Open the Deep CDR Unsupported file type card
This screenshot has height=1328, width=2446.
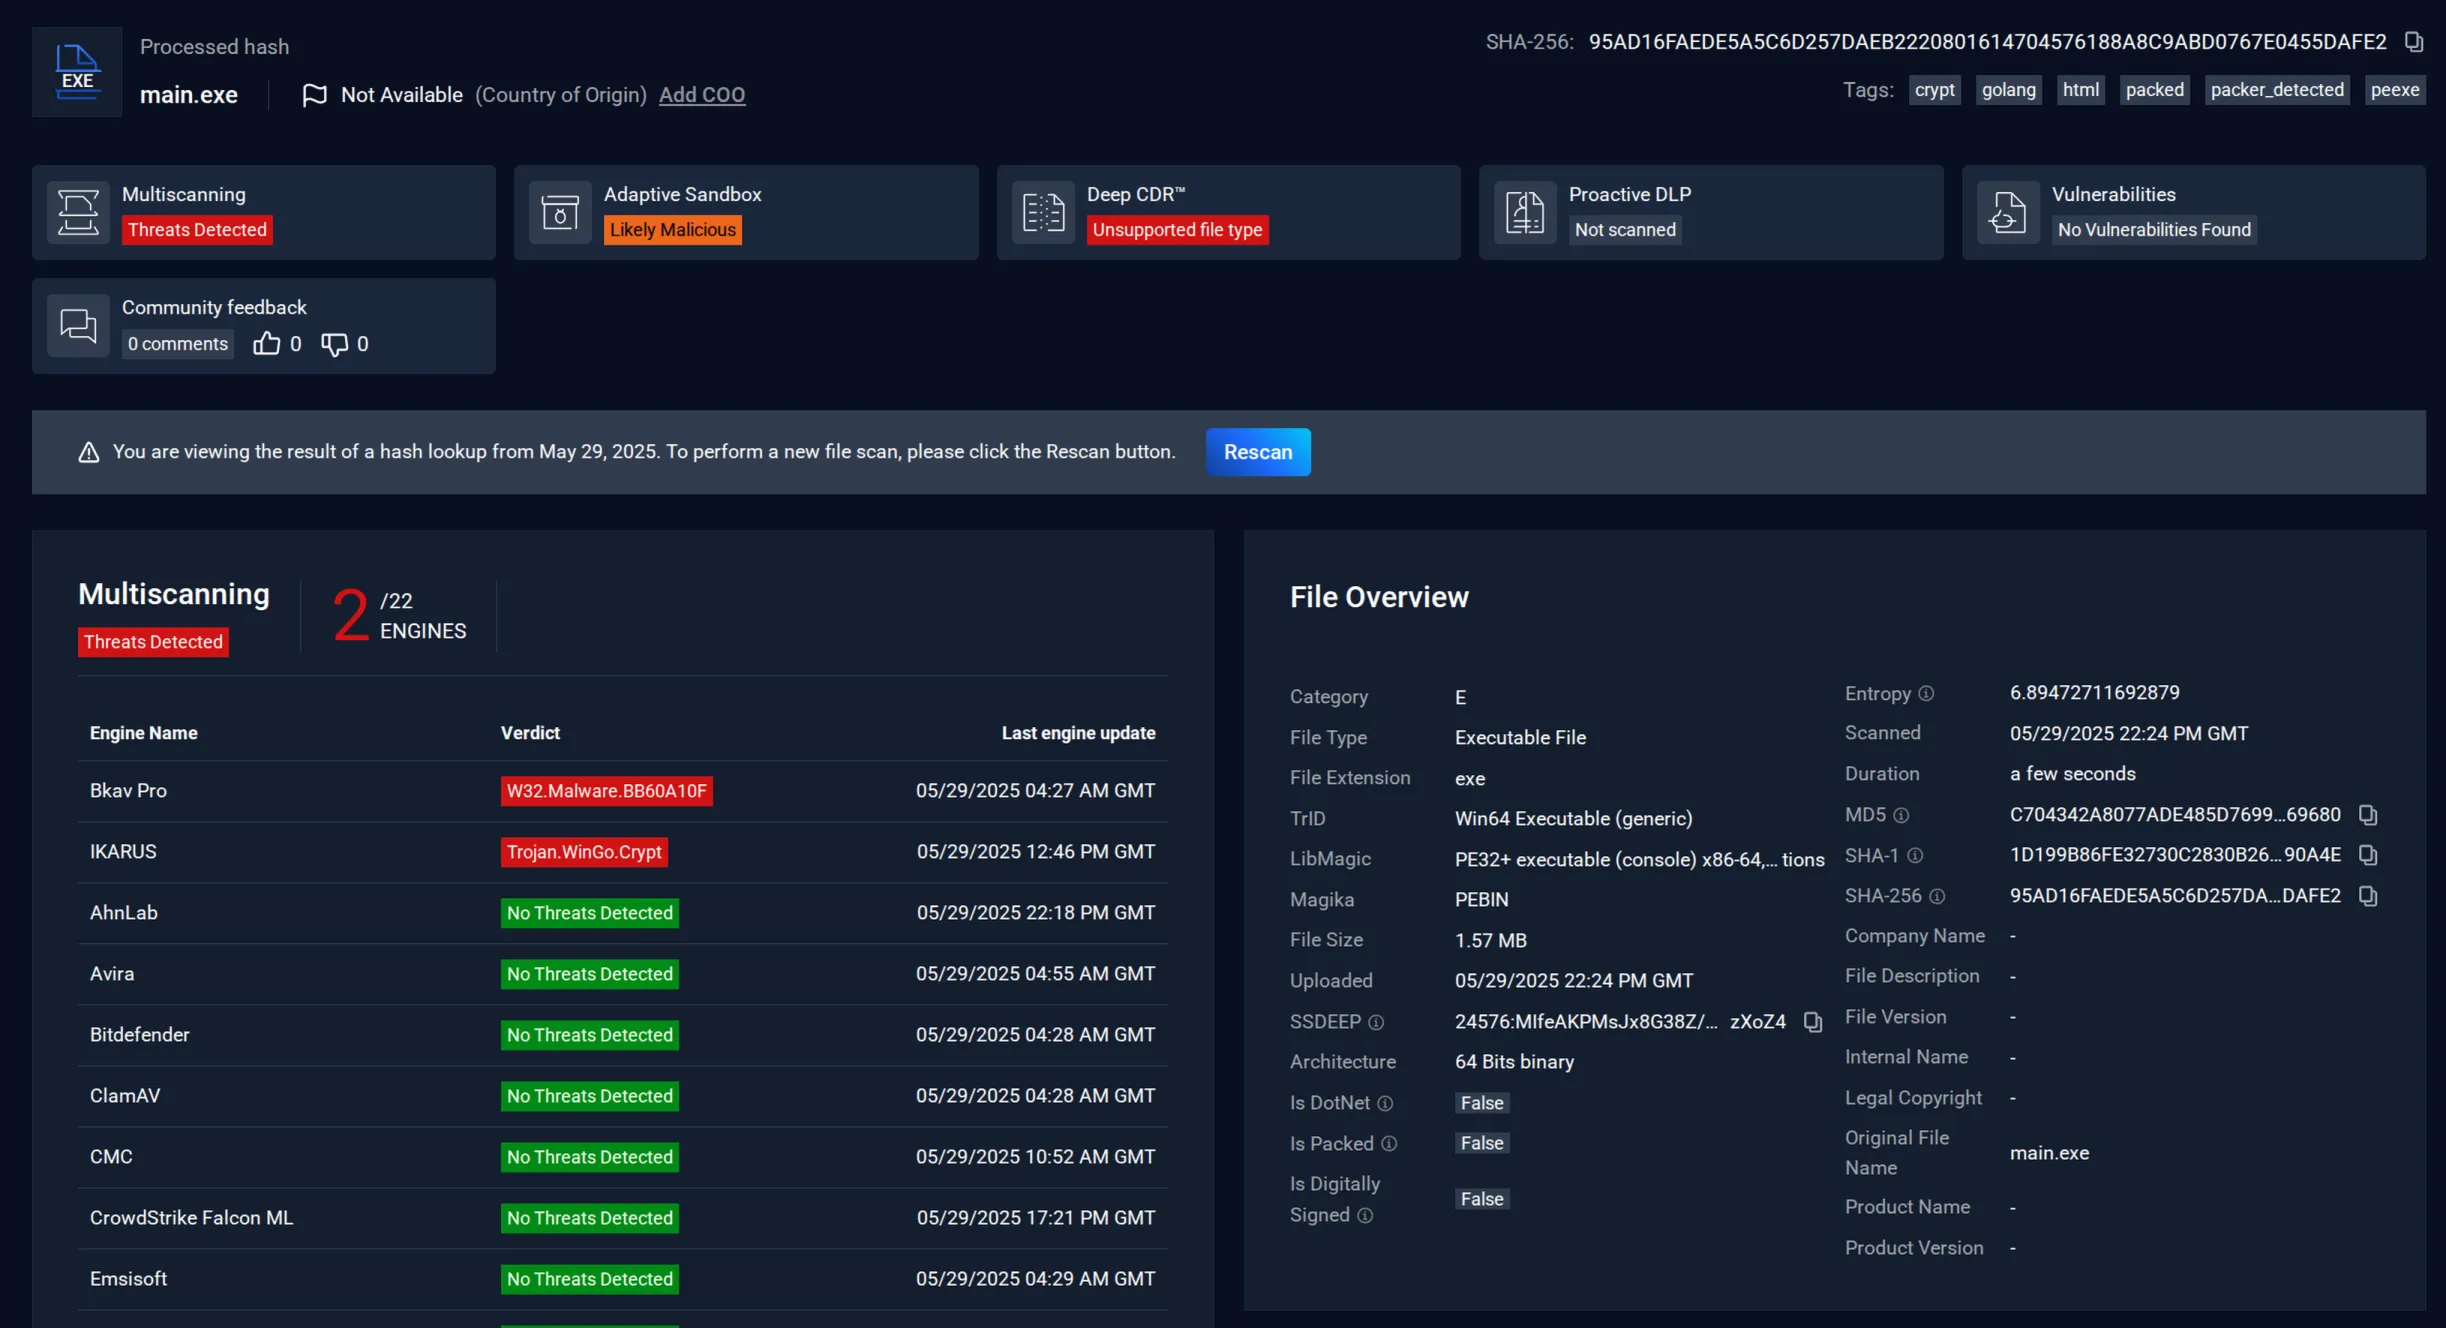click(x=1229, y=212)
